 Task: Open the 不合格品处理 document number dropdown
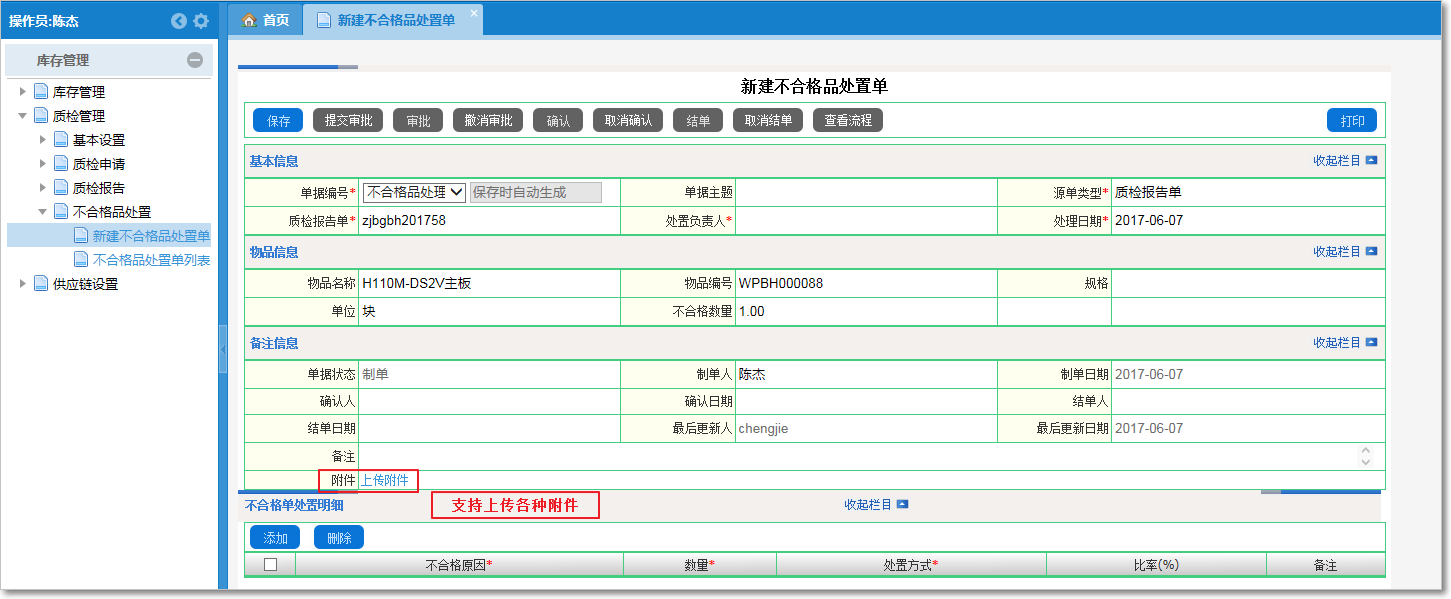414,192
